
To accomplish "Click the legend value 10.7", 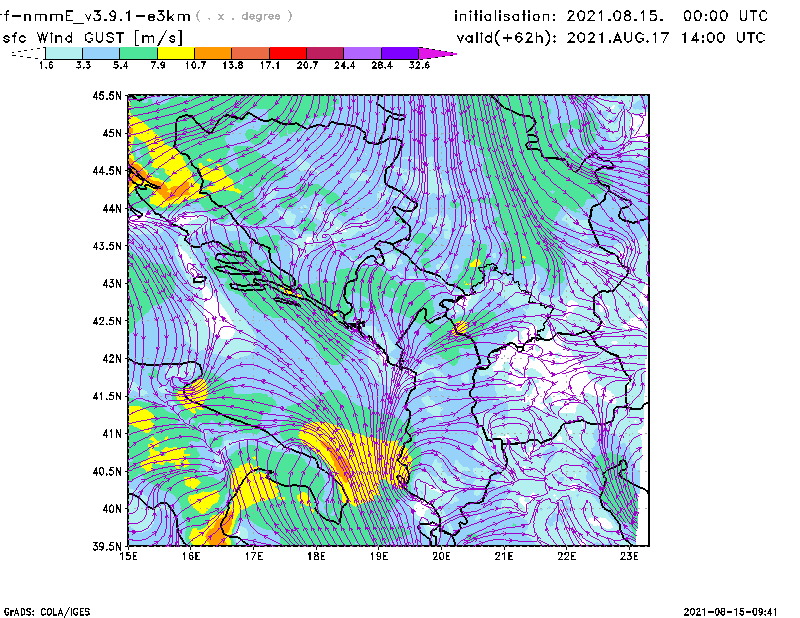I will click(x=195, y=65).
